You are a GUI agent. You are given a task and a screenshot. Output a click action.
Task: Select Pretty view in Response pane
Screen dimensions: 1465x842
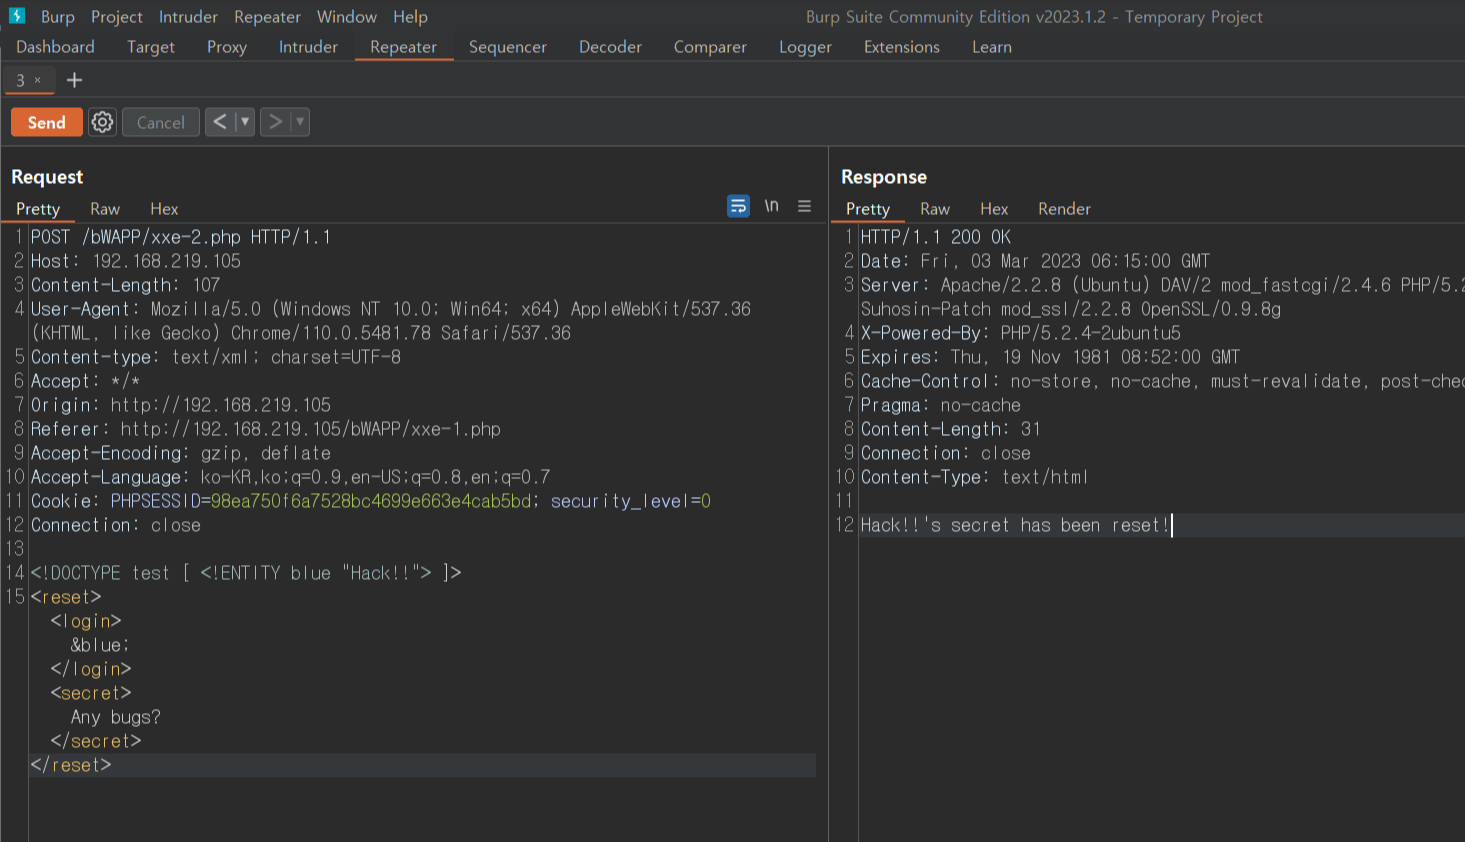coord(868,209)
